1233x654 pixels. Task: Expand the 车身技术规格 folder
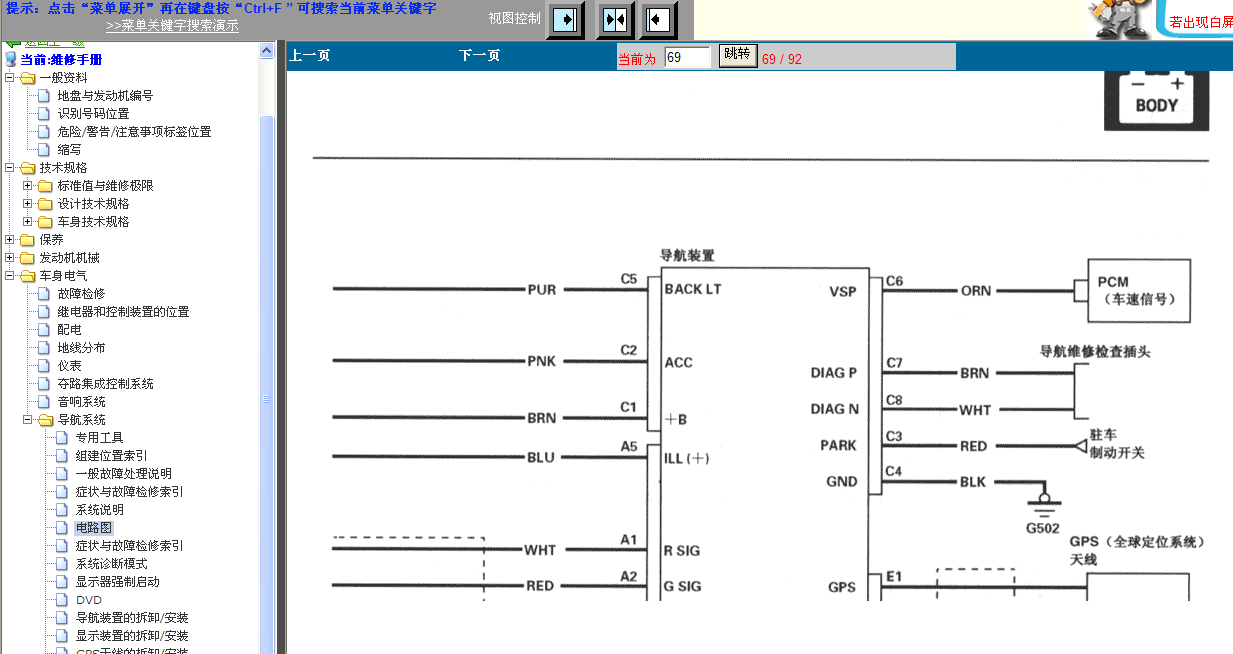pos(28,222)
